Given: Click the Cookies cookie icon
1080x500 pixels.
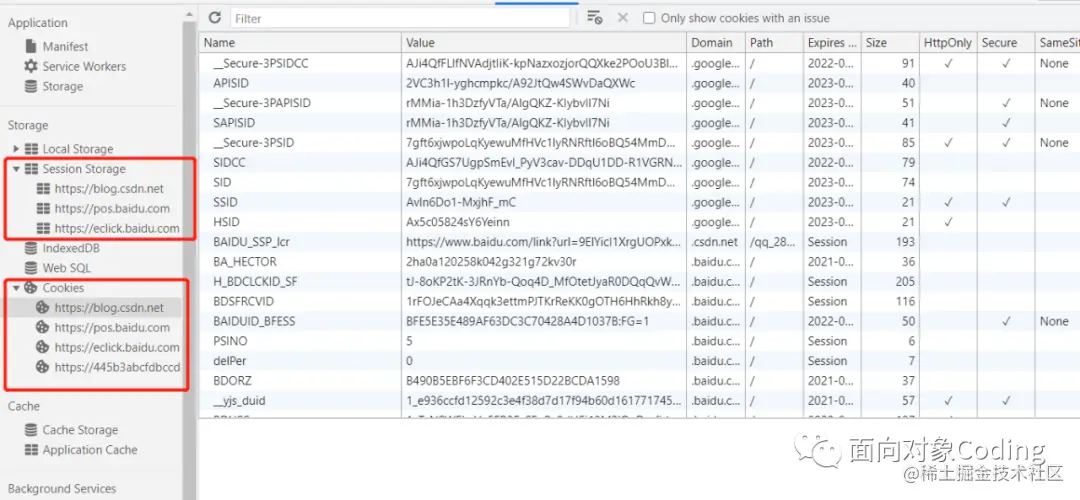Looking at the screenshot, I should coord(31,288).
